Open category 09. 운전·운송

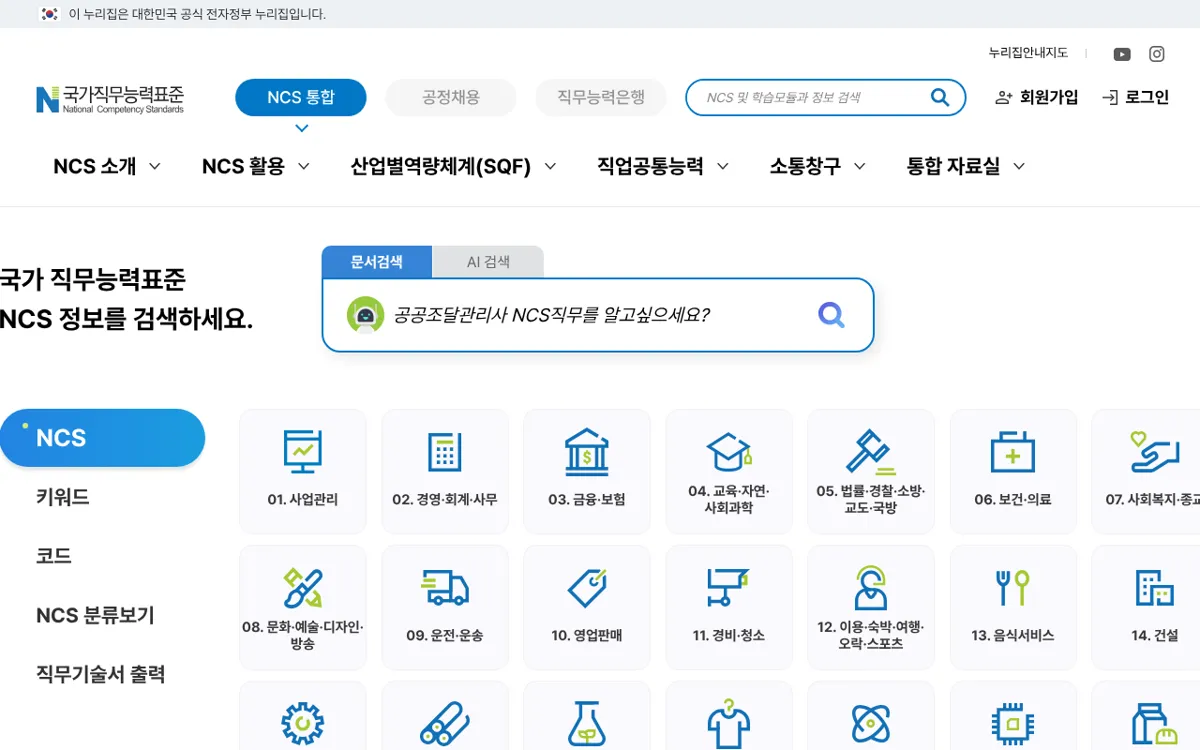coord(444,607)
